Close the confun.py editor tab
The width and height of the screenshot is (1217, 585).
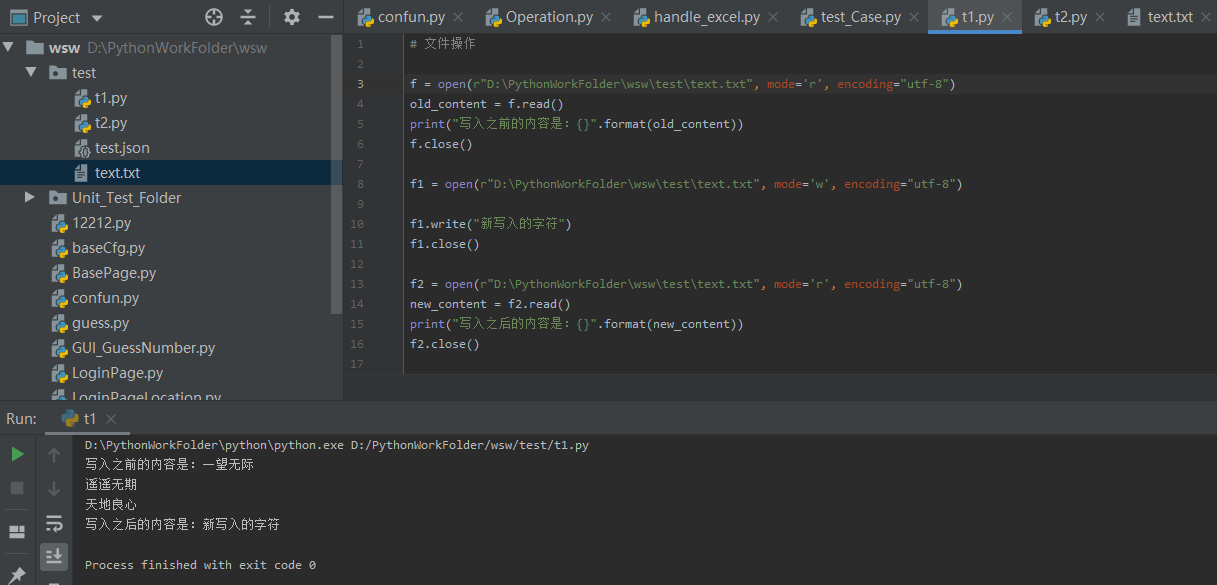click(x=457, y=17)
